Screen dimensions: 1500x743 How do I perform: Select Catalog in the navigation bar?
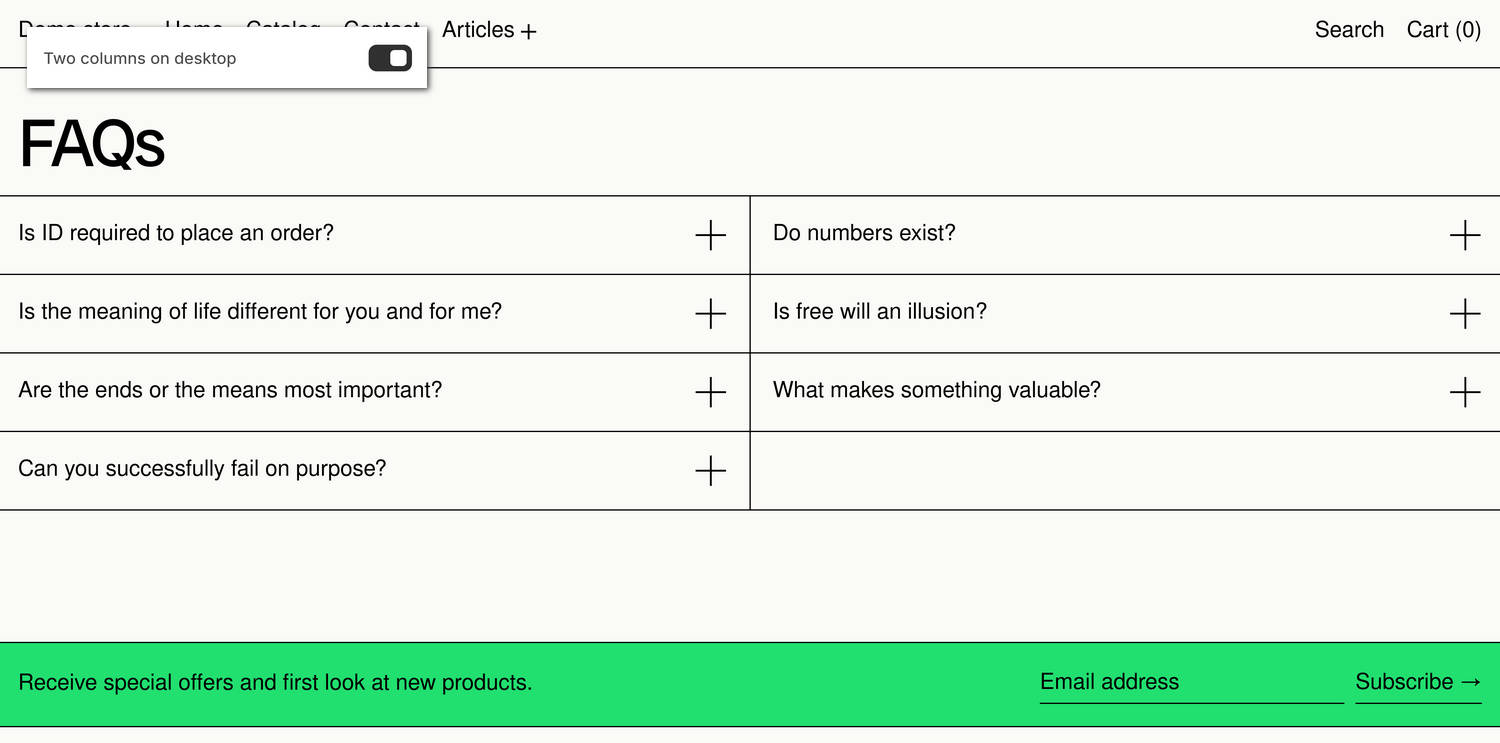click(283, 30)
